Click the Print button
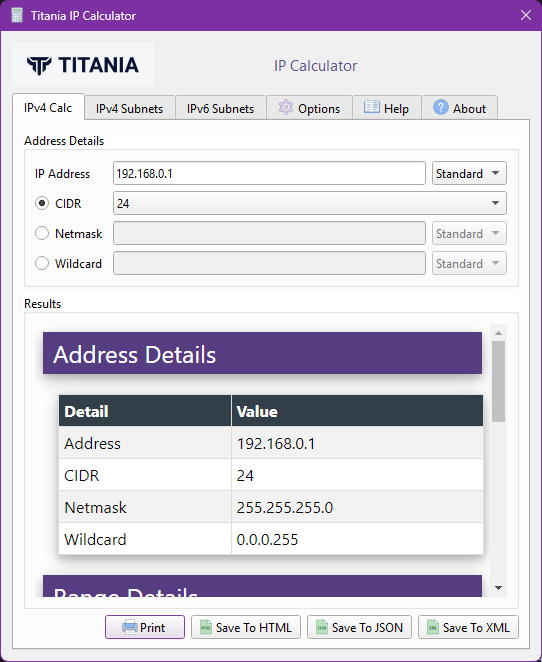542x662 pixels. click(145, 627)
